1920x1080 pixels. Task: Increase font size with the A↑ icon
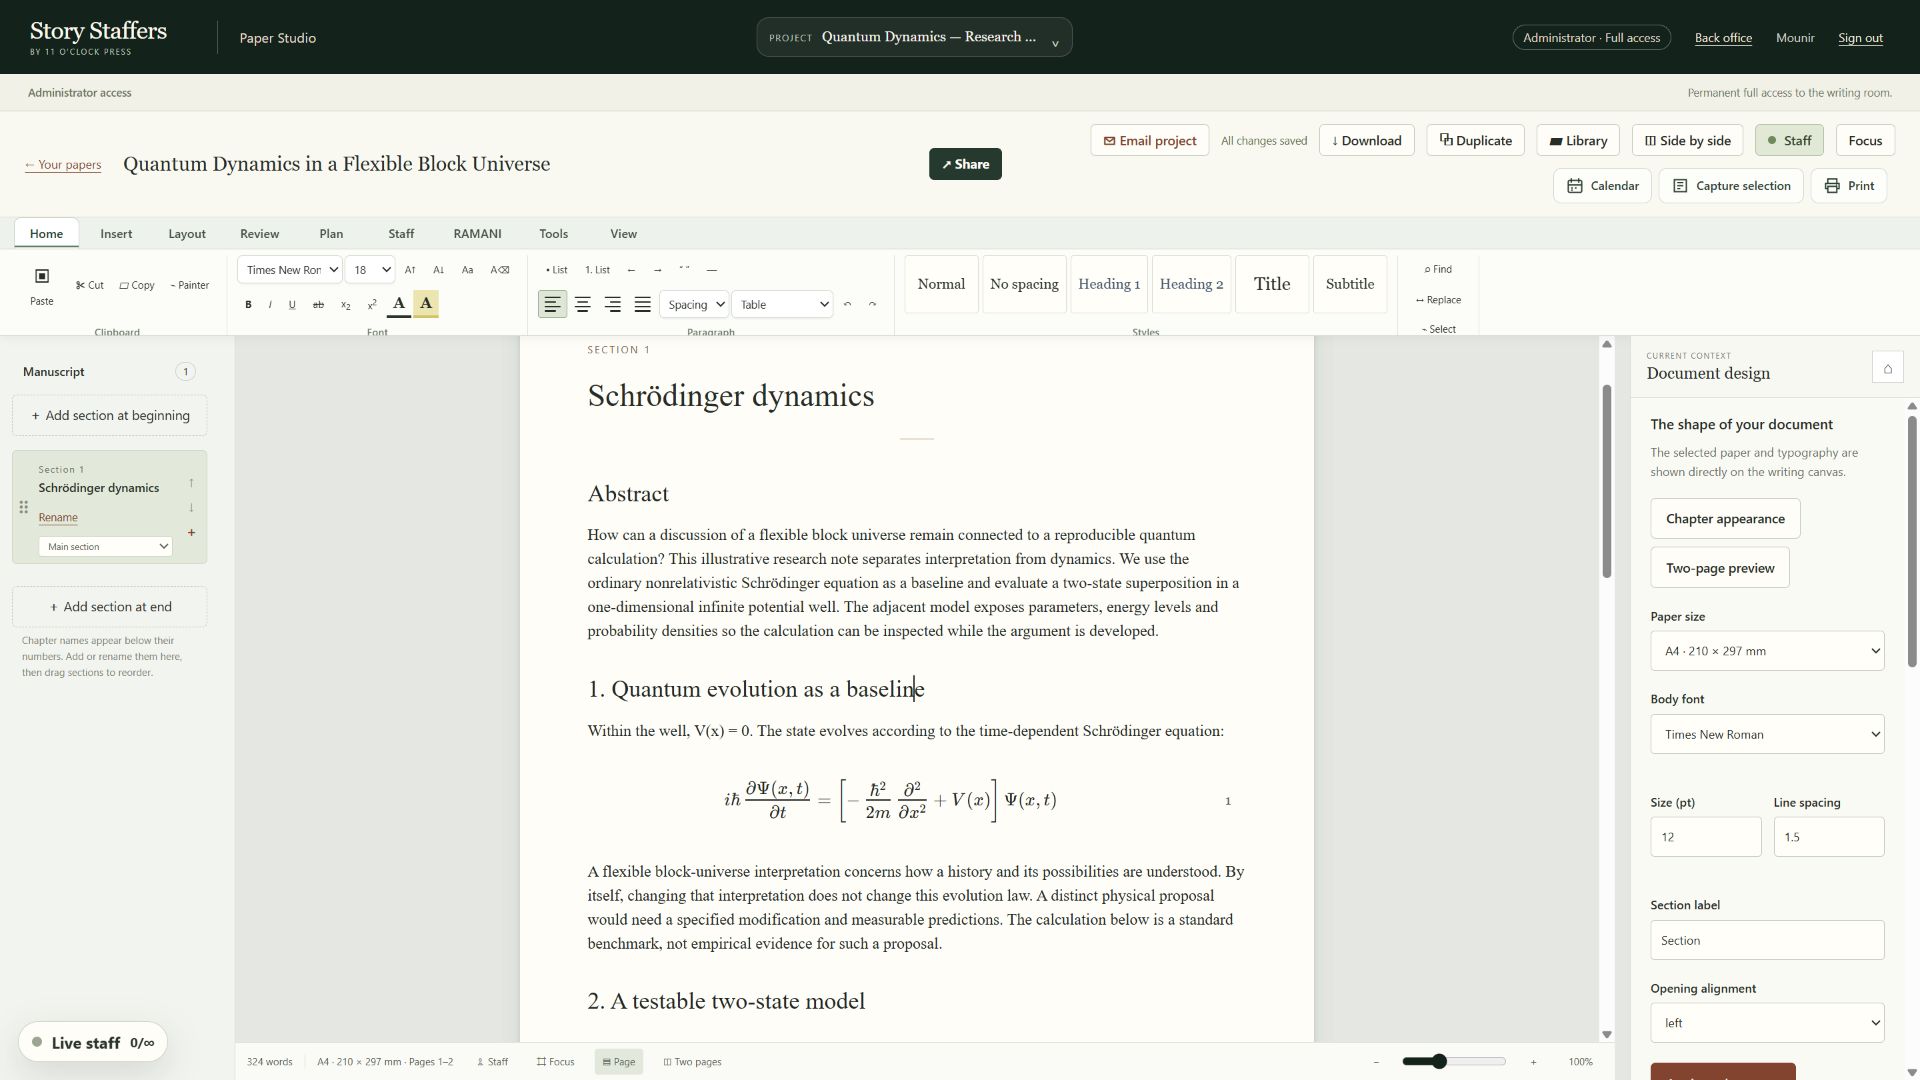(410, 270)
